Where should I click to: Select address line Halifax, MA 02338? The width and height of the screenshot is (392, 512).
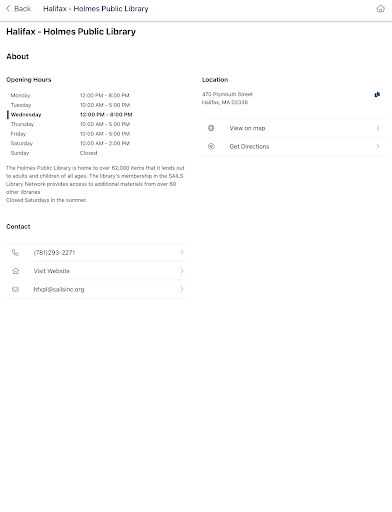[x=225, y=102]
